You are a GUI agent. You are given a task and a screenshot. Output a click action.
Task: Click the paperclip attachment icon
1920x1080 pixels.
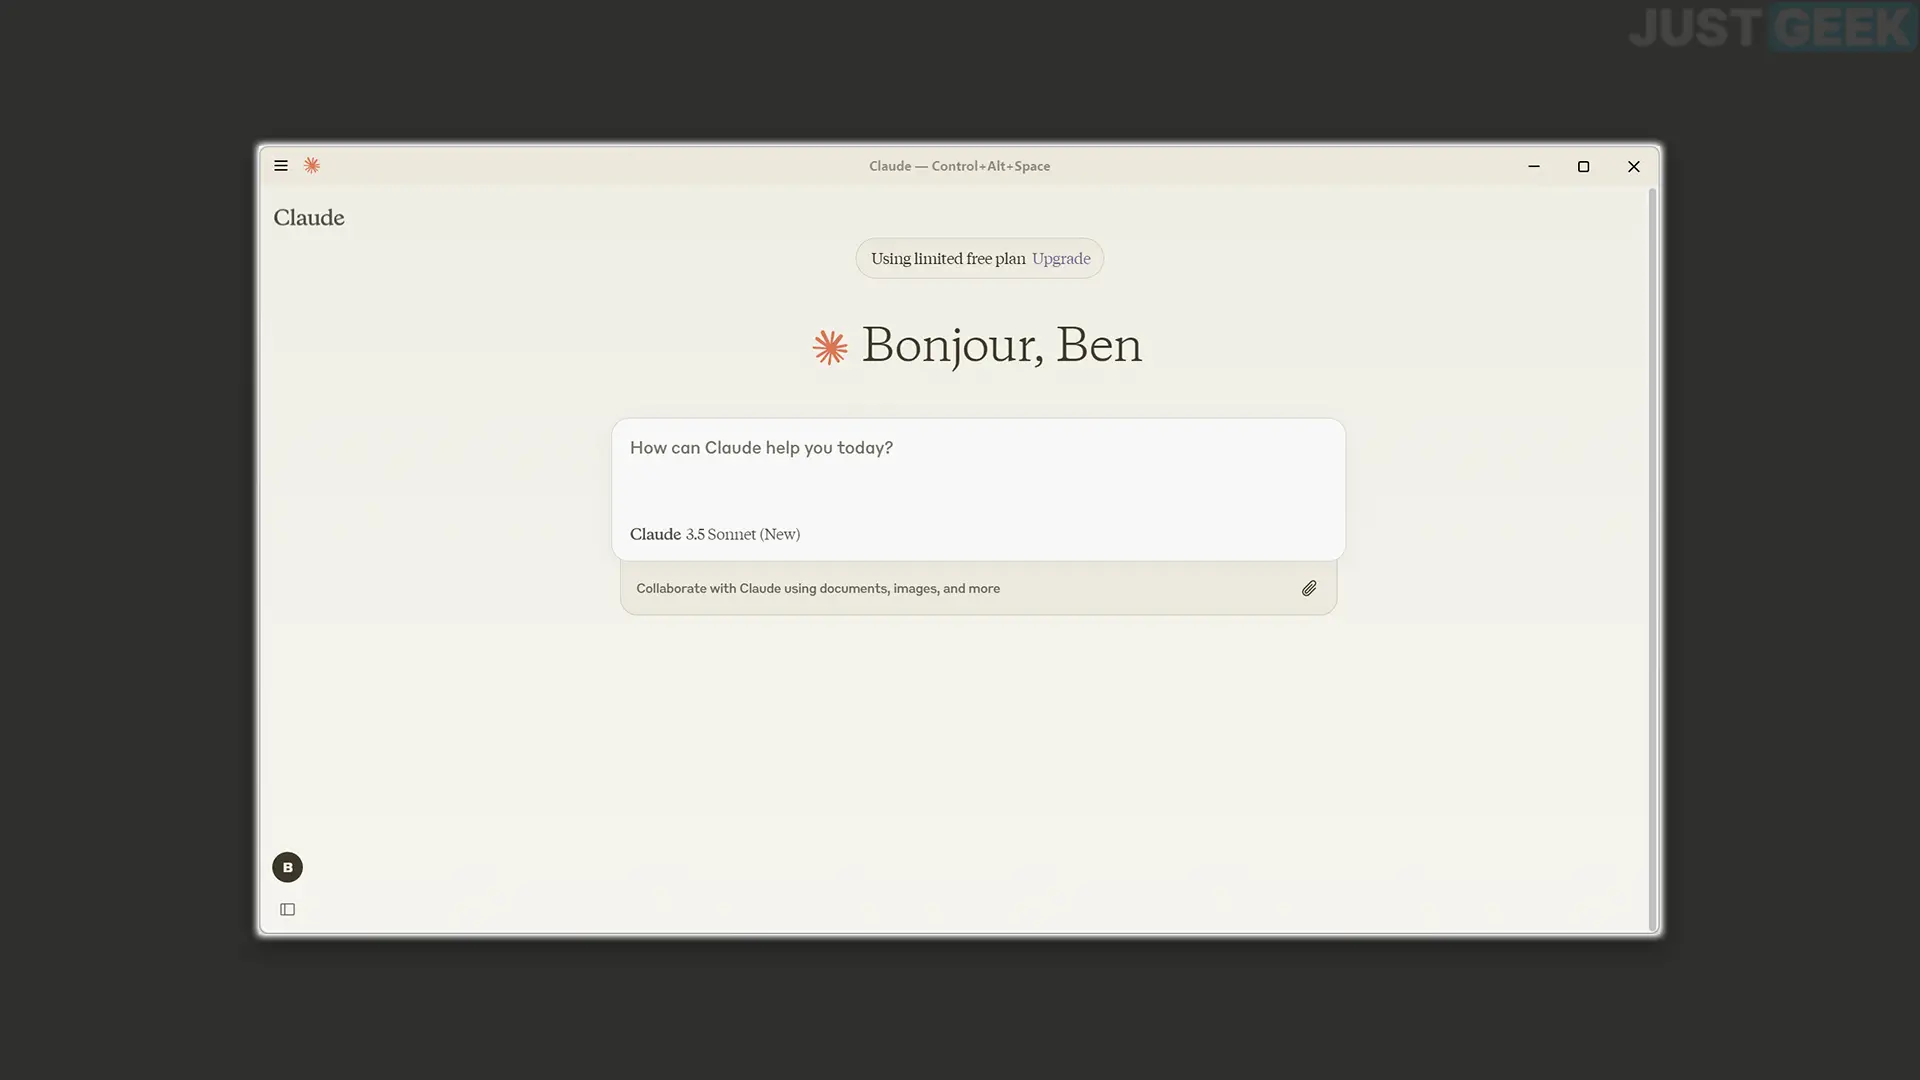(x=1309, y=589)
